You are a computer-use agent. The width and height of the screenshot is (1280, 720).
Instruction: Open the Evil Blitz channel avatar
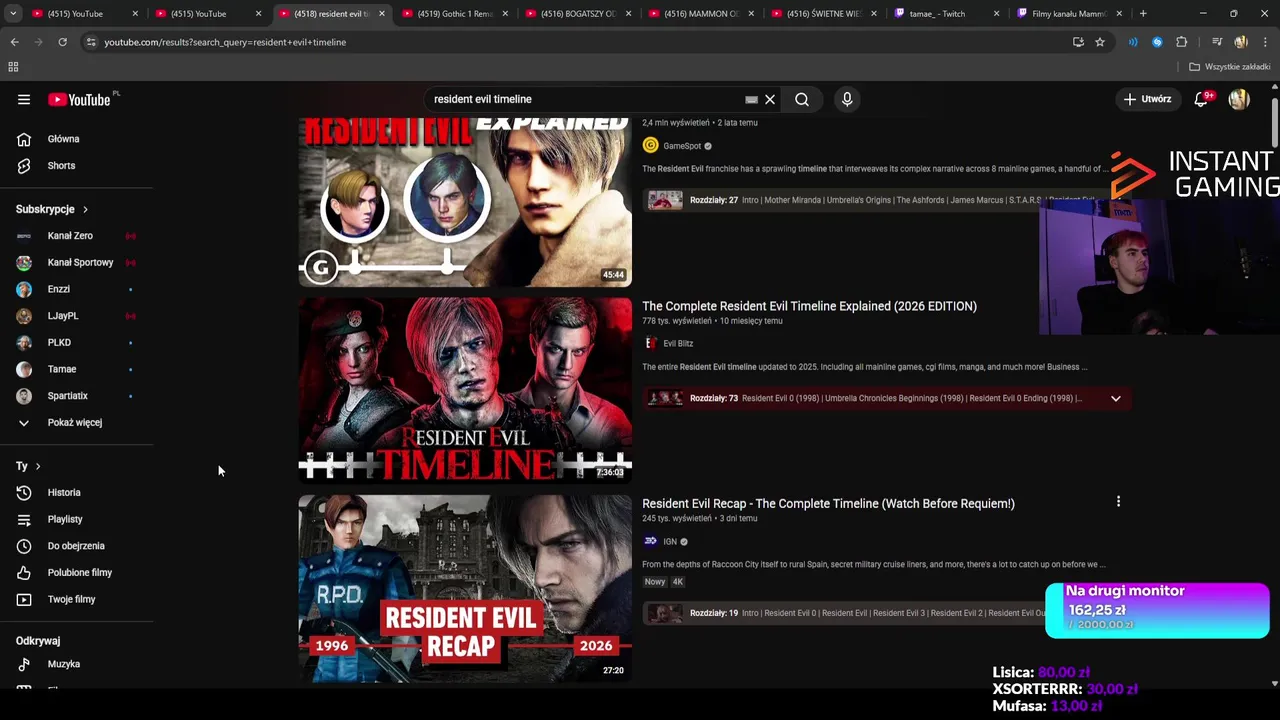(650, 343)
